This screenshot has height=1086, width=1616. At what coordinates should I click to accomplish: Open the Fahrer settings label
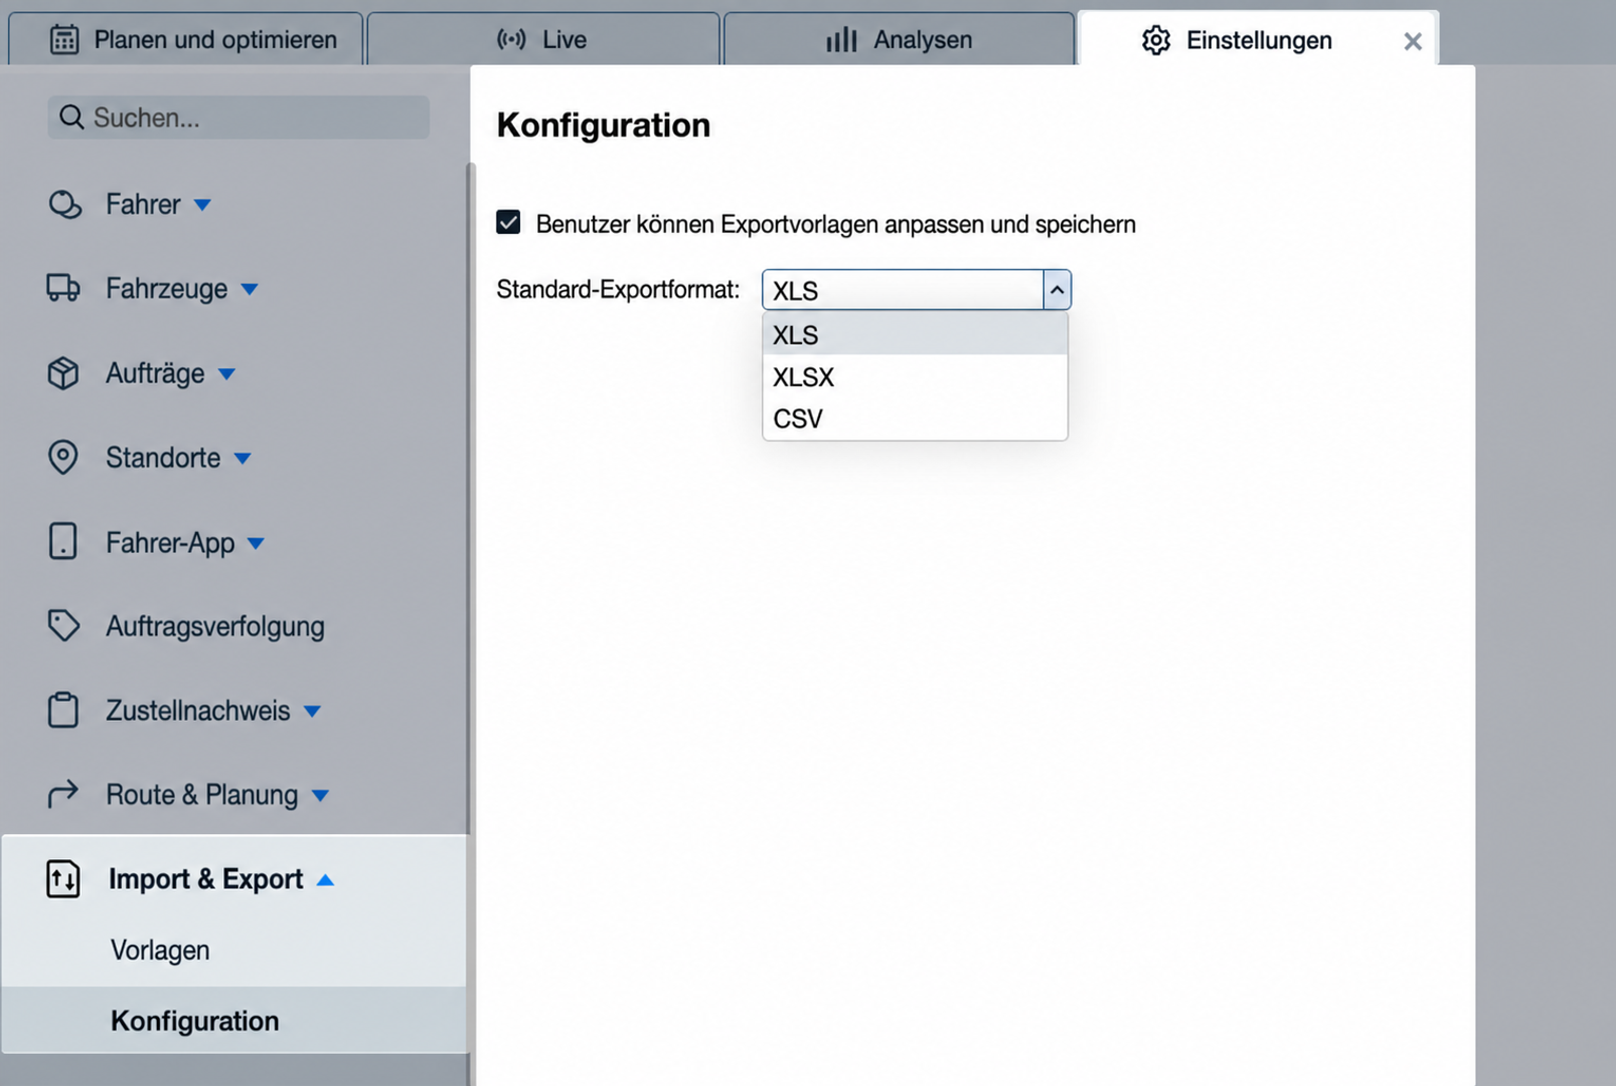143,204
